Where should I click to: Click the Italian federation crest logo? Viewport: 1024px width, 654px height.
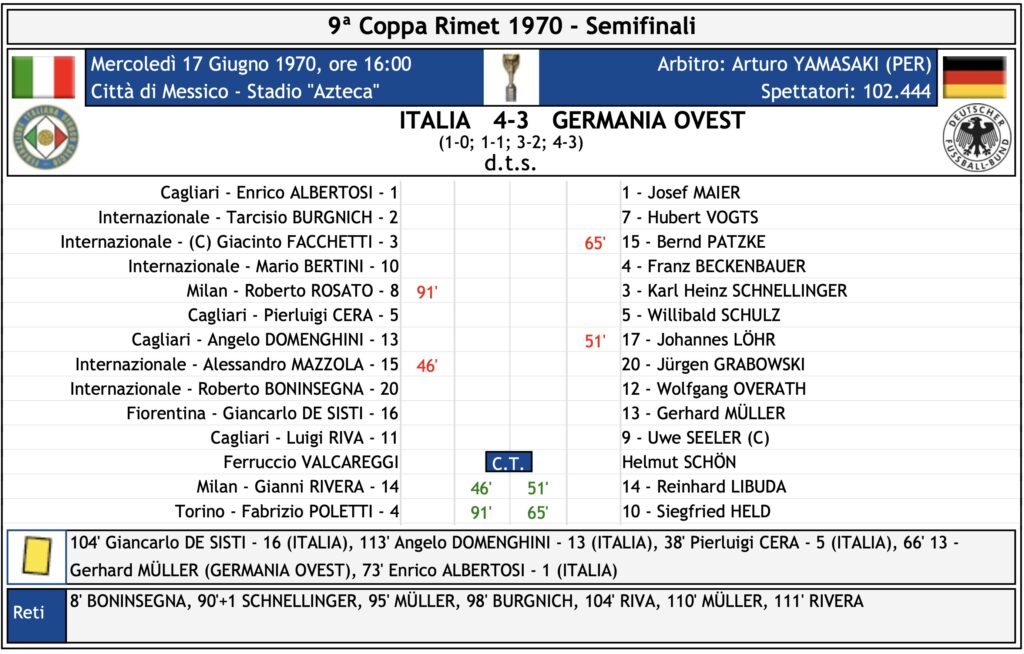(x=46, y=138)
